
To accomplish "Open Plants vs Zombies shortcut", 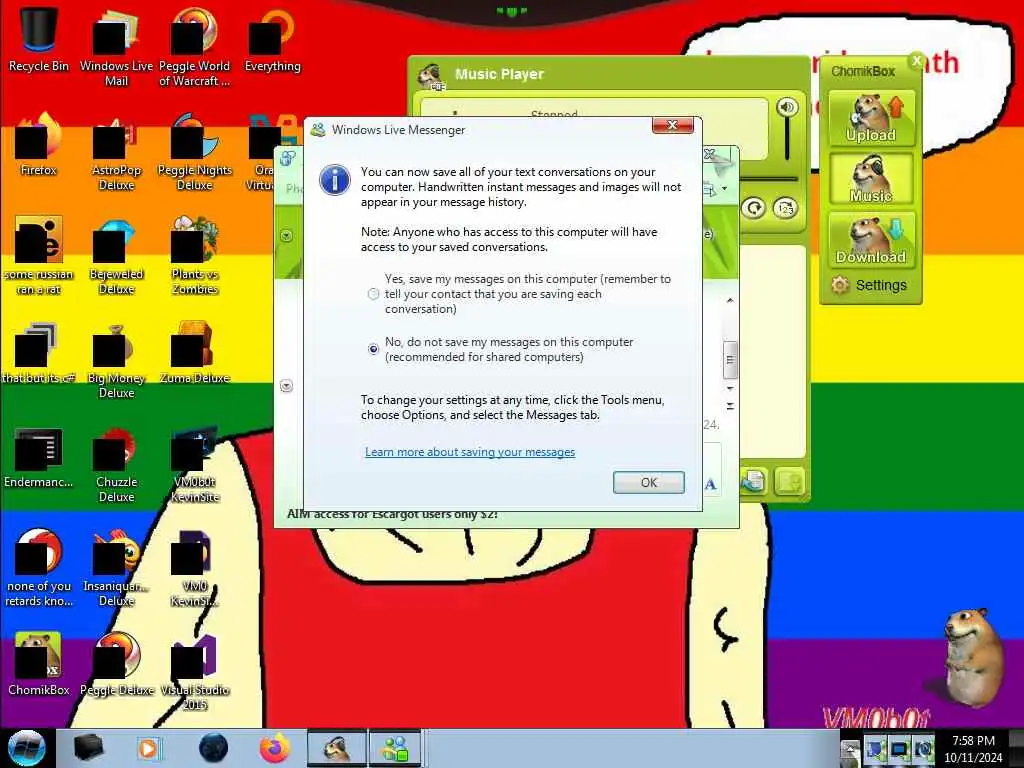I will (x=195, y=255).
